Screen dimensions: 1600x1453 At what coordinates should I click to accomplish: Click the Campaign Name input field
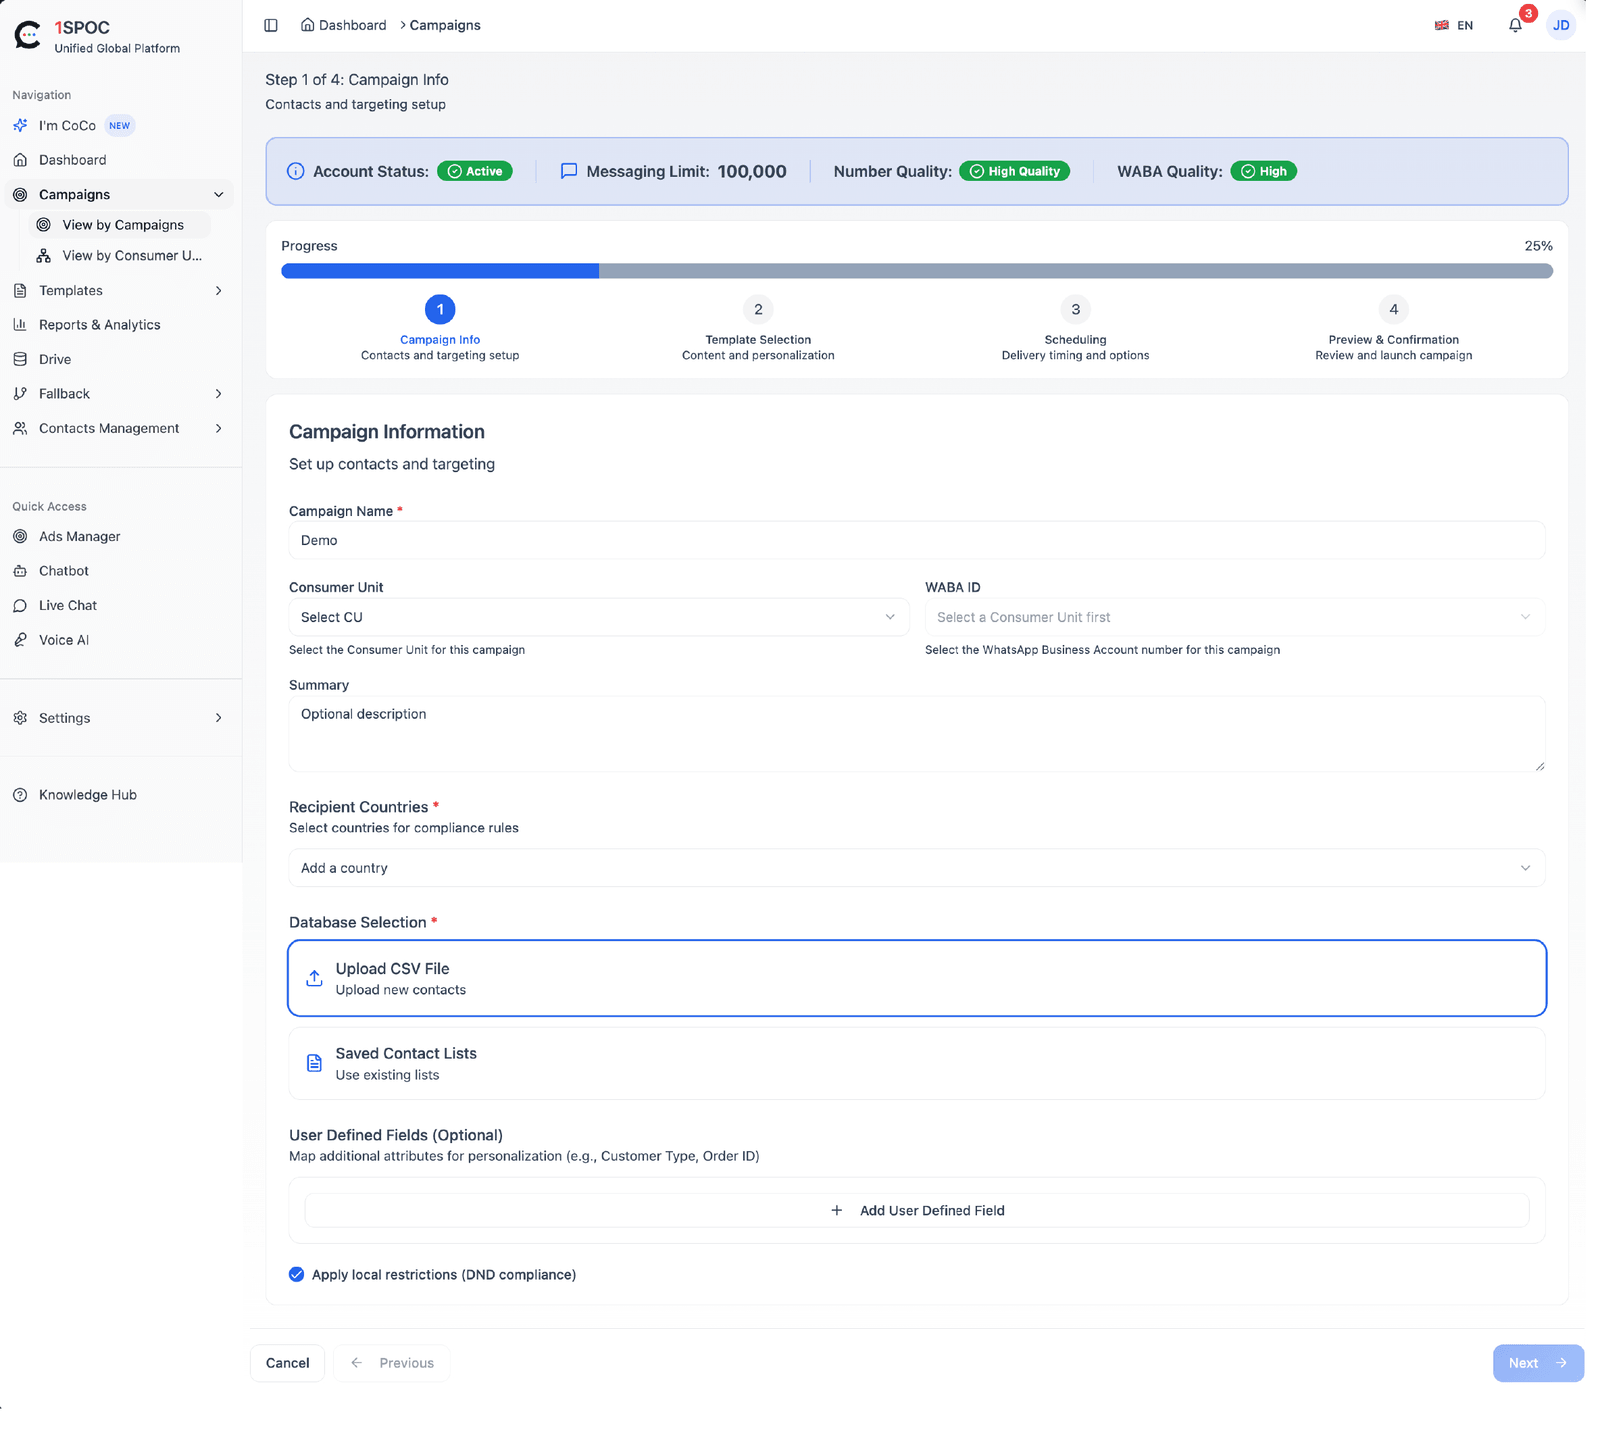(x=917, y=540)
